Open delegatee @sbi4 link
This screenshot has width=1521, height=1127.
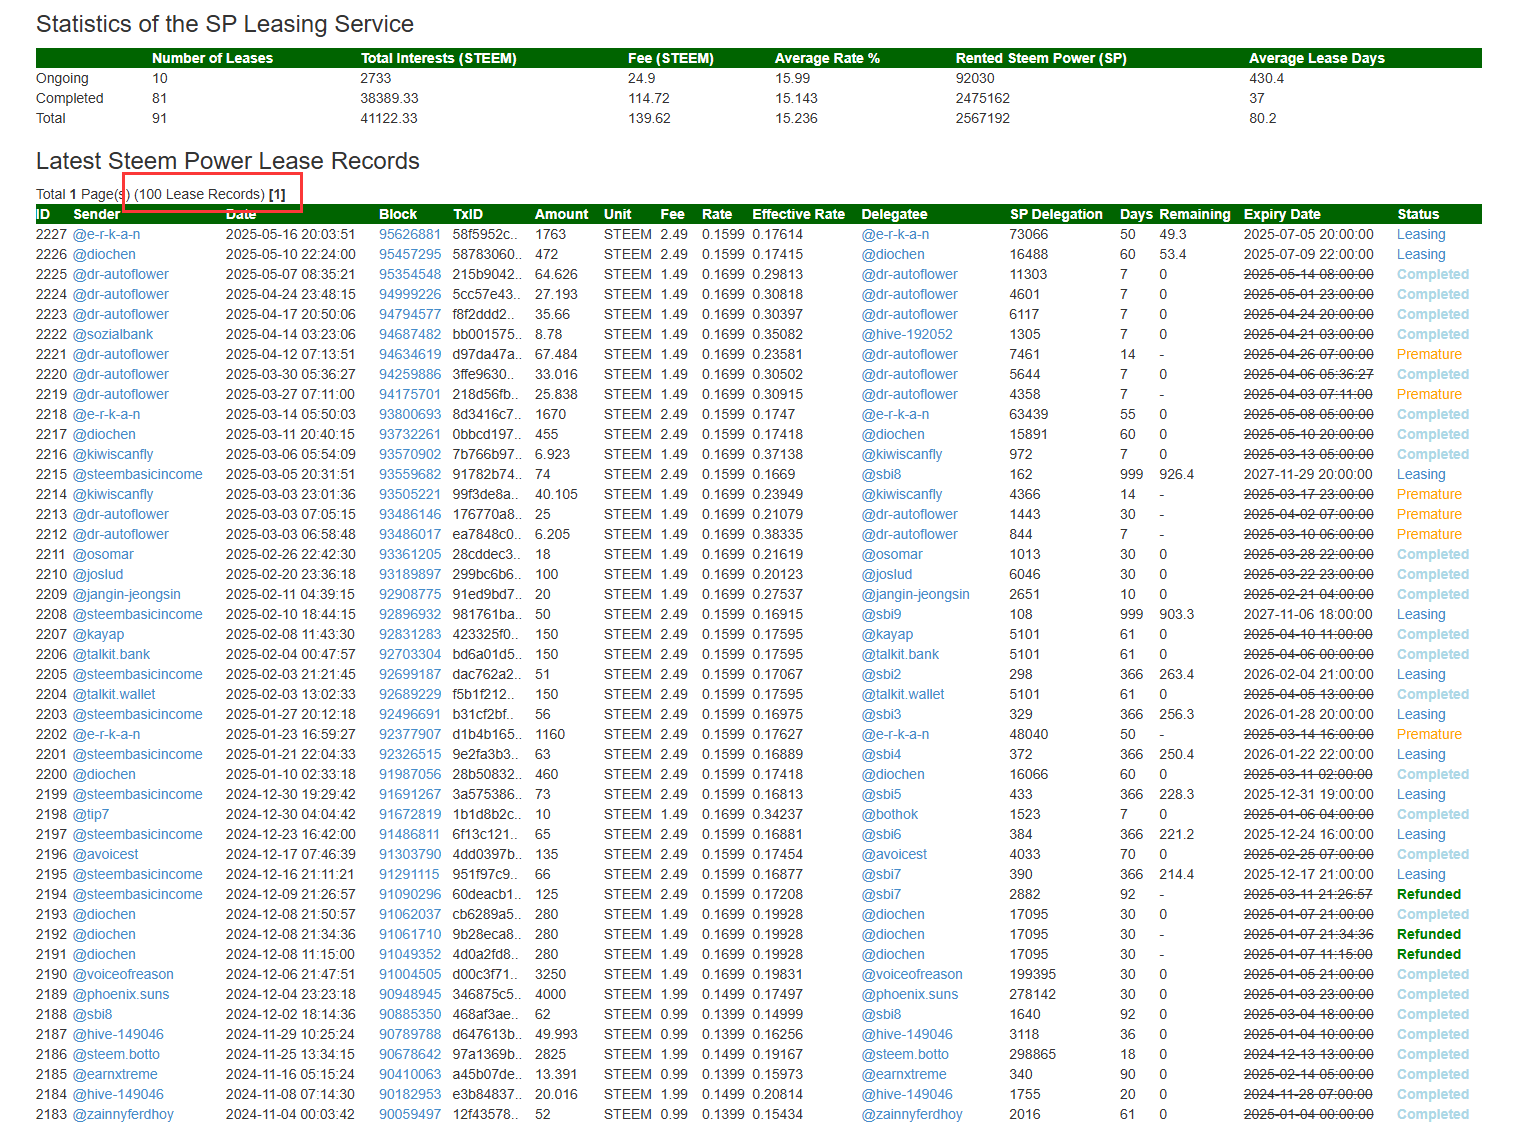tap(881, 754)
